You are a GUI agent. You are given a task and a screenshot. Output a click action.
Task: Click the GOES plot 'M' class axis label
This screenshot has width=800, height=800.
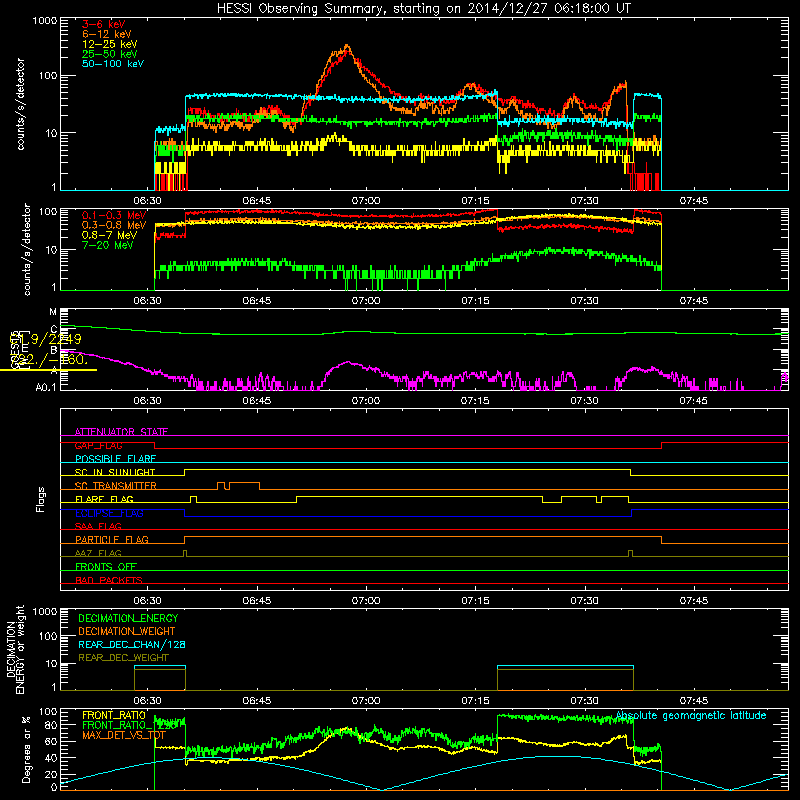tap(53, 312)
